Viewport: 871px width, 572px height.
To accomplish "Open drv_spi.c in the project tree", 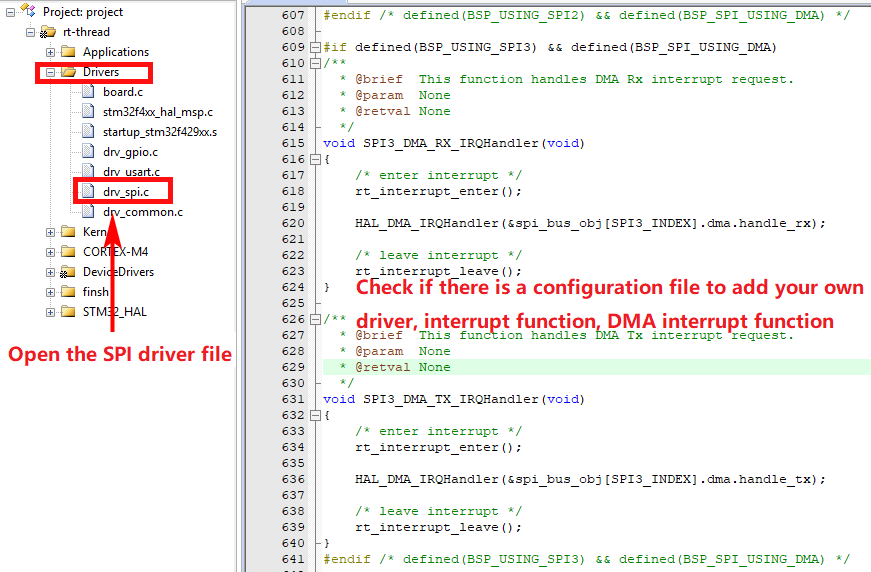I will (125, 192).
